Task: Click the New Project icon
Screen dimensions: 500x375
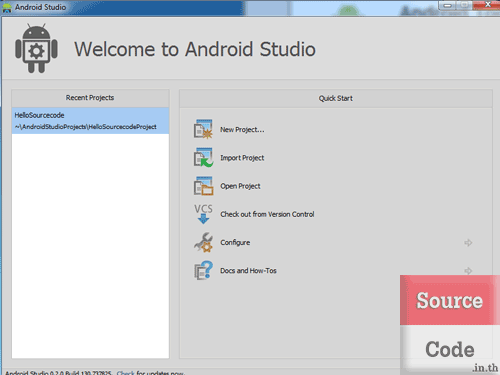Action: pos(203,129)
